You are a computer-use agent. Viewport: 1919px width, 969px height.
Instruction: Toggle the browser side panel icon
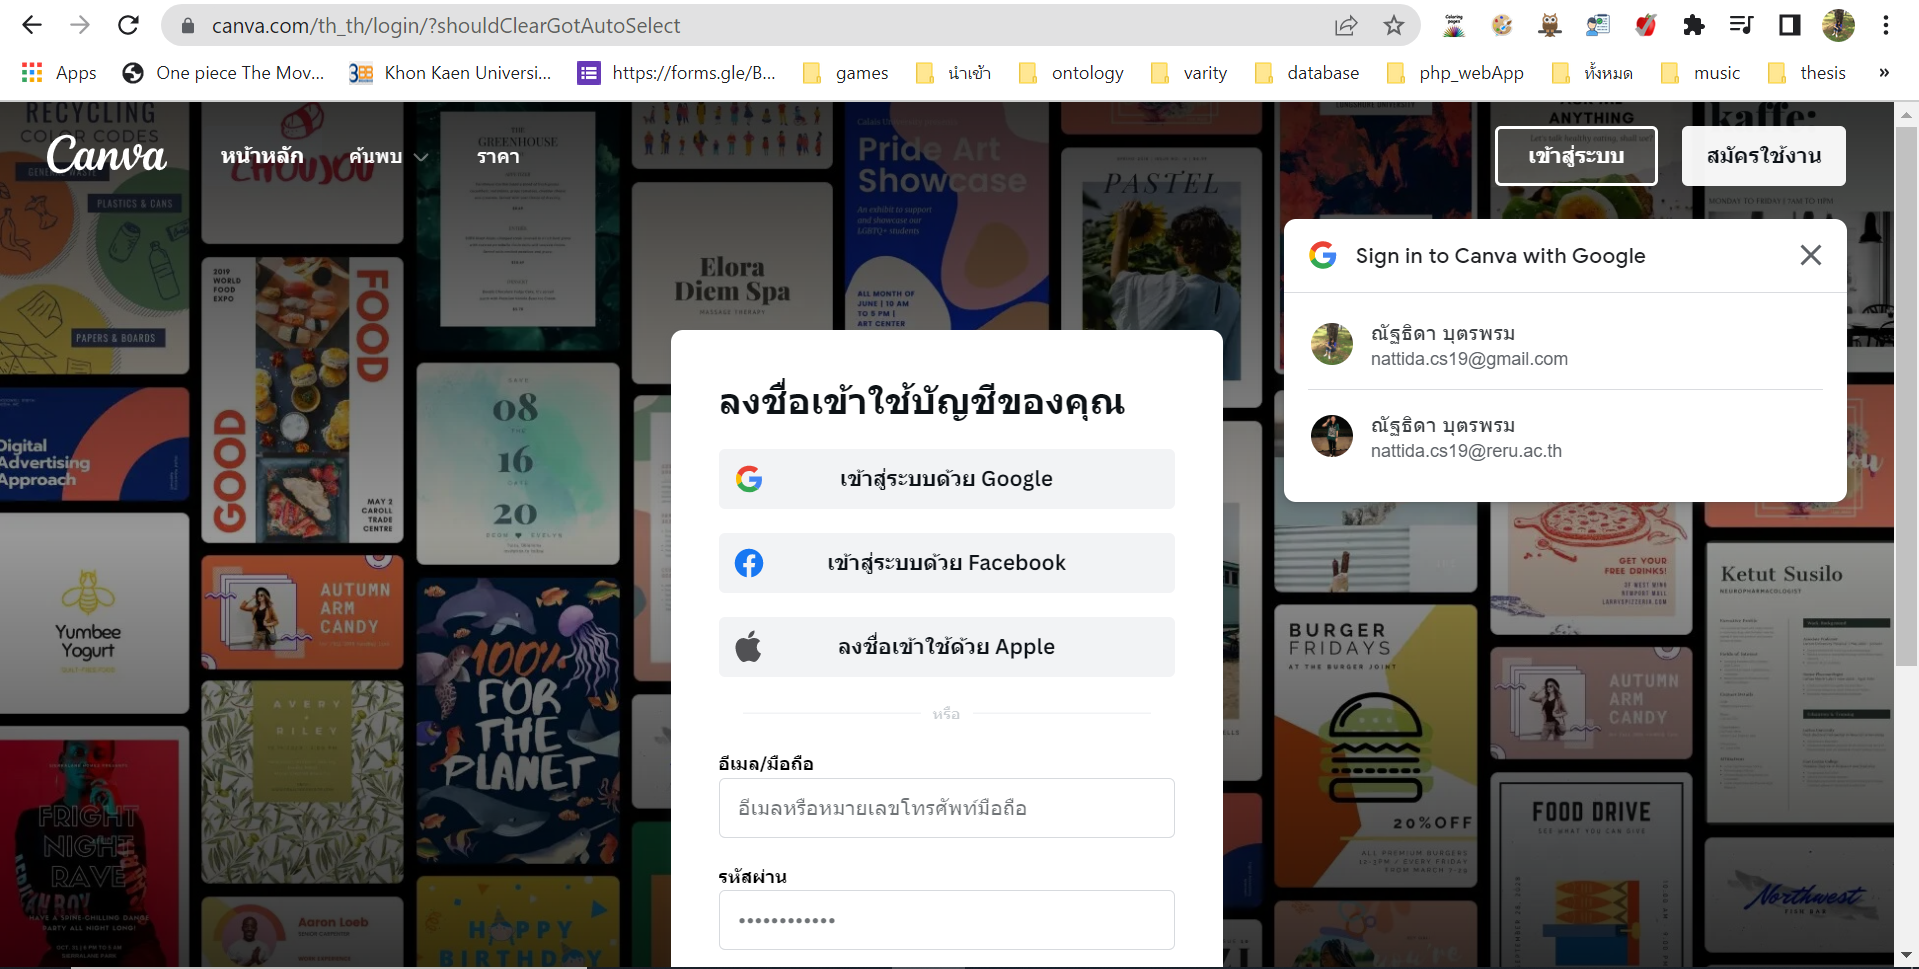coord(1790,26)
